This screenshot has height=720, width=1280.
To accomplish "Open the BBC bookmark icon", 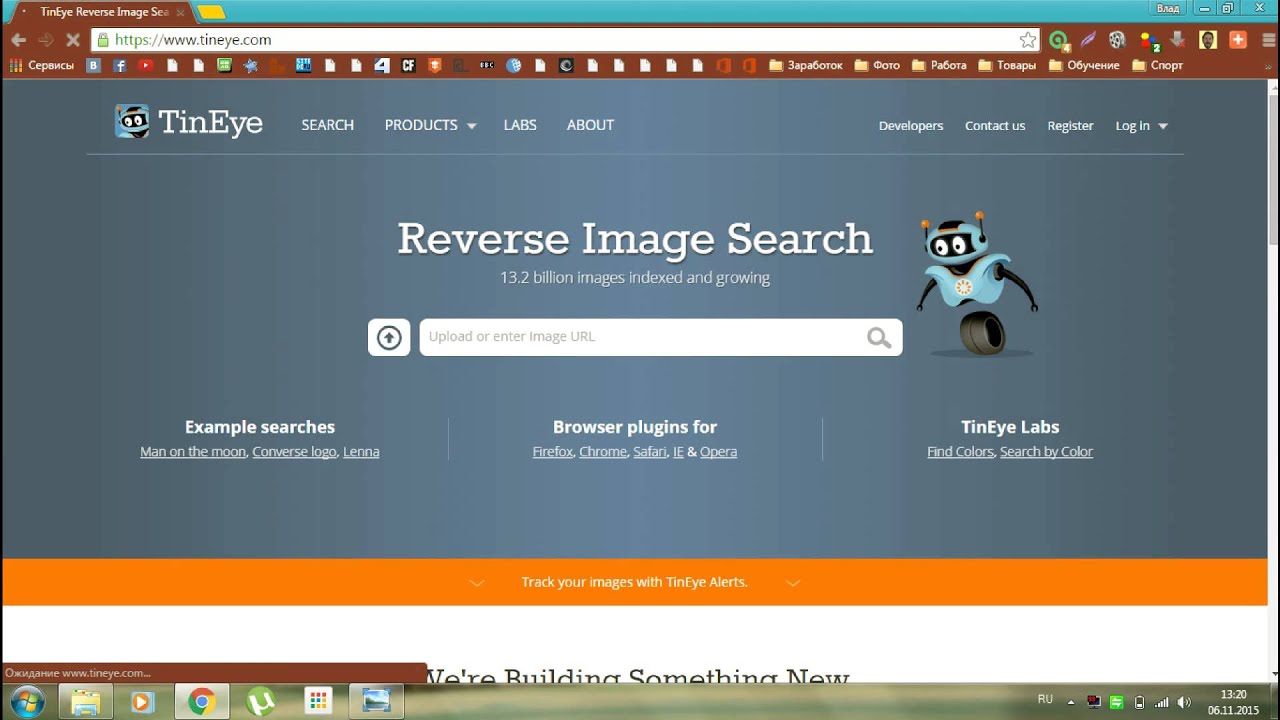I will point(487,66).
